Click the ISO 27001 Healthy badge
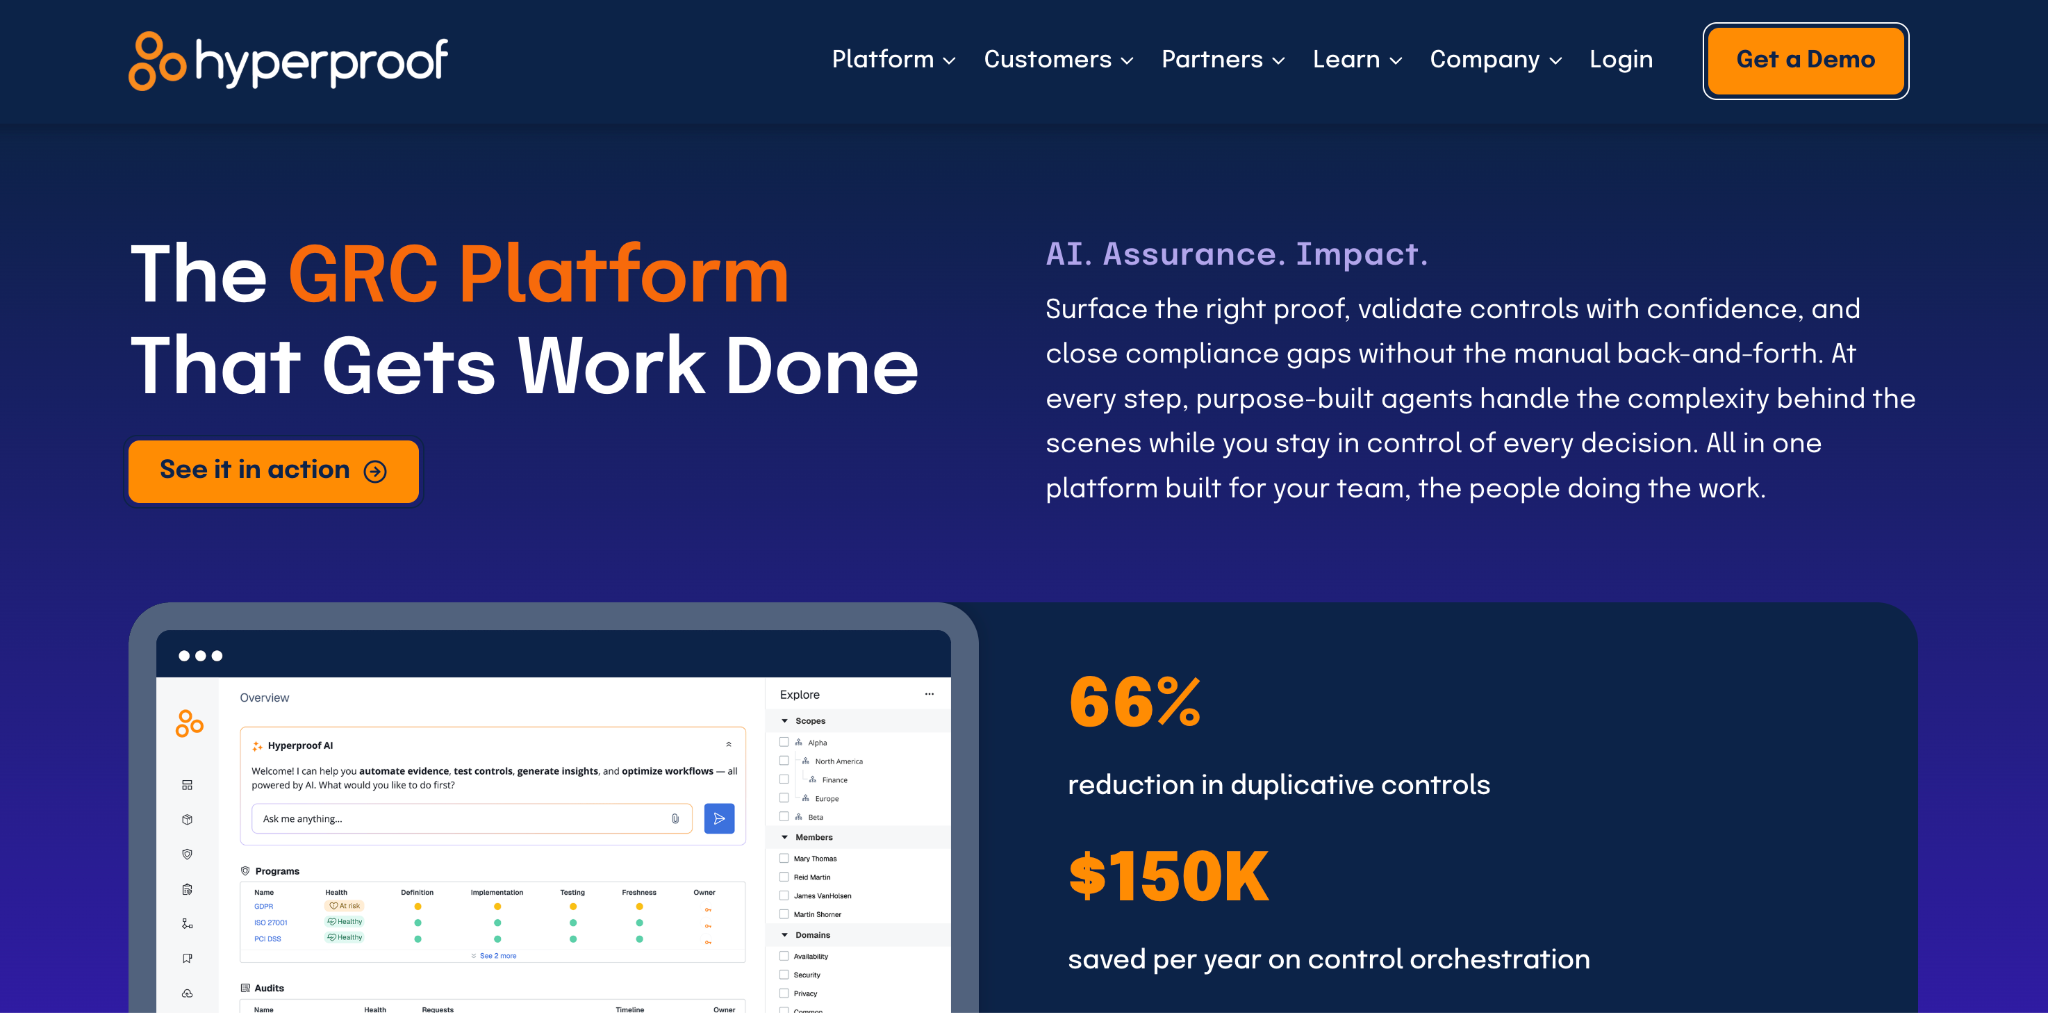This screenshot has height=1013, width=2048. click(345, 922)
